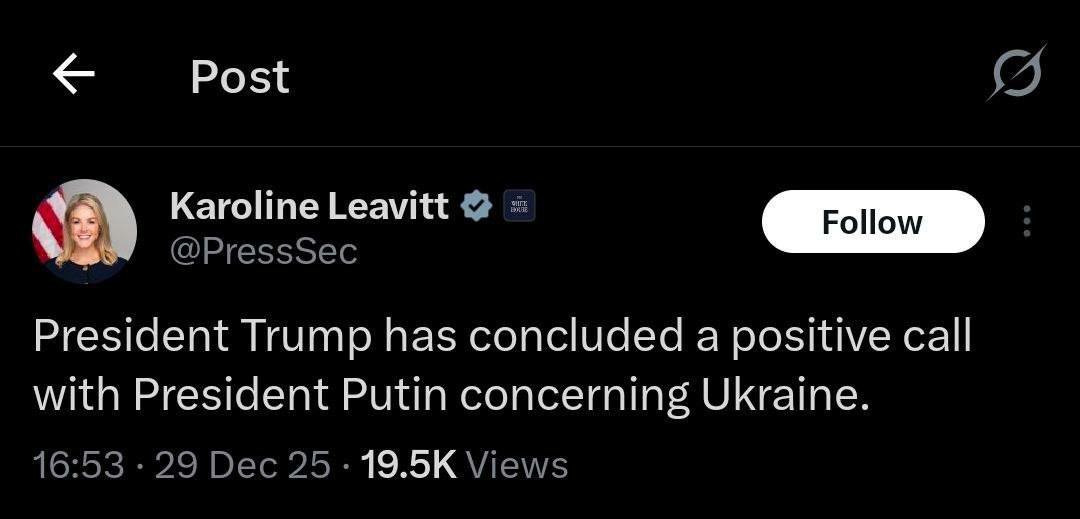Open the @PressSec handle link

(x=264, y=252)
